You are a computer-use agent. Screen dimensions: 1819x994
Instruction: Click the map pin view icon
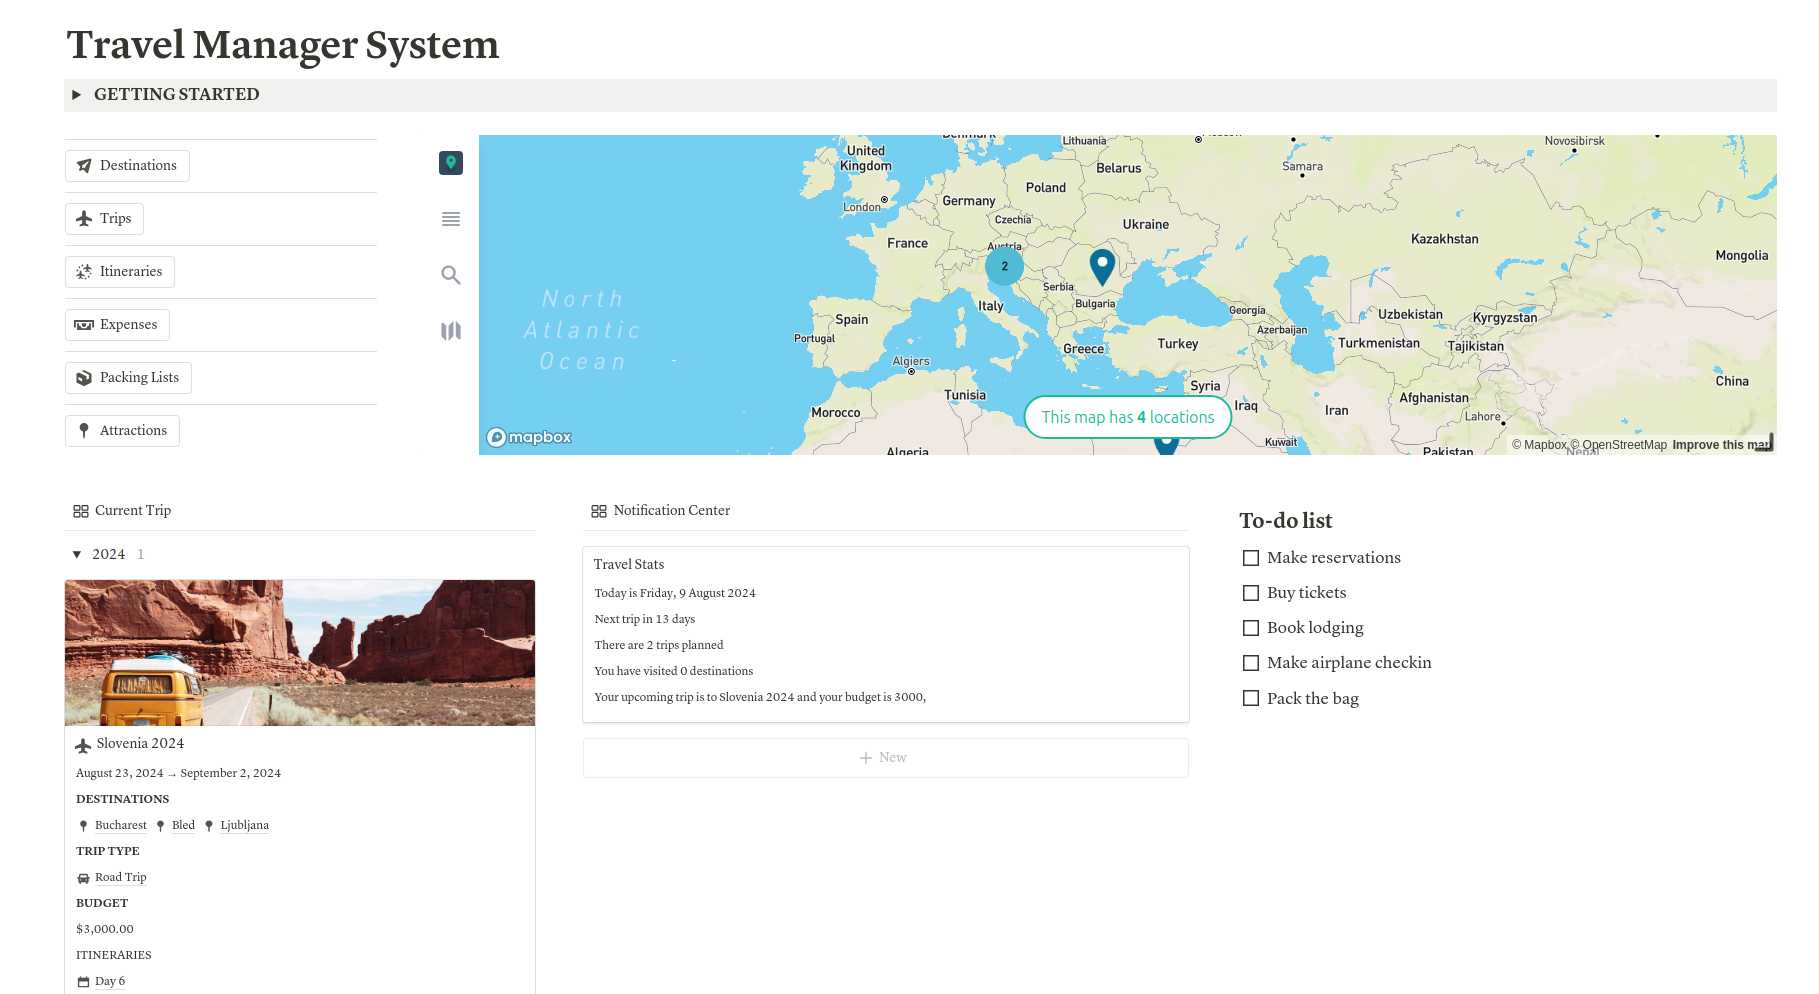pyautogui.click(x=451, y=163)
